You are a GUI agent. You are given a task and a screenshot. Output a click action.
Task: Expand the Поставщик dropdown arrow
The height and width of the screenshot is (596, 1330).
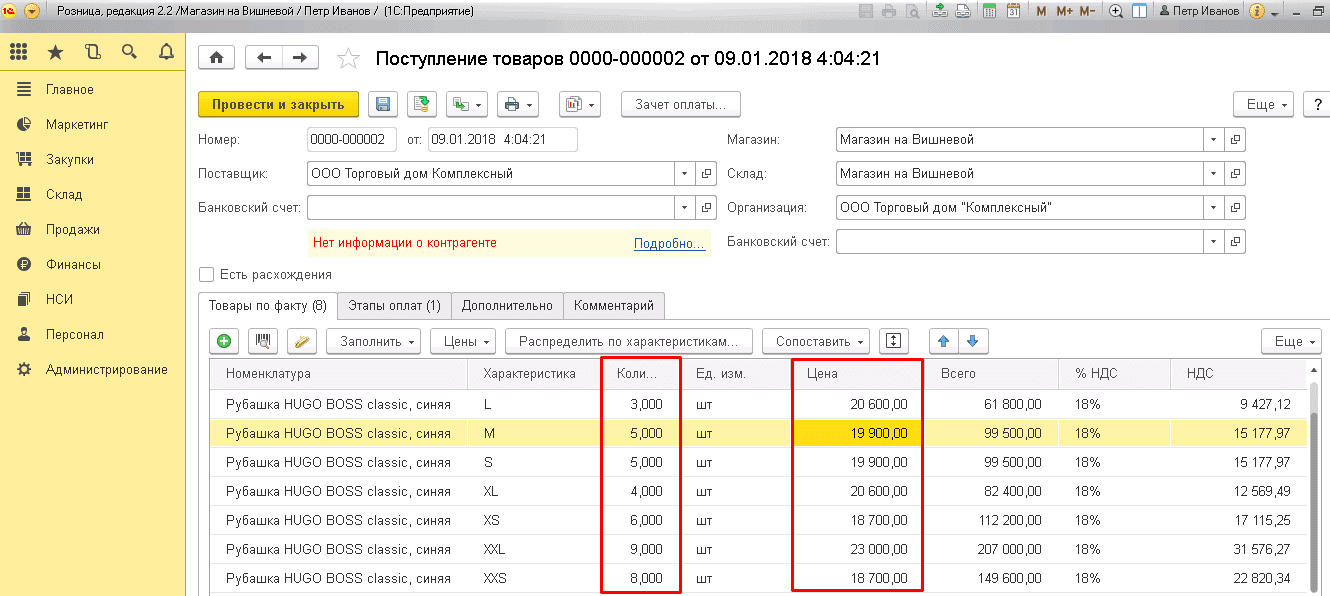click(x=685, y=173)
